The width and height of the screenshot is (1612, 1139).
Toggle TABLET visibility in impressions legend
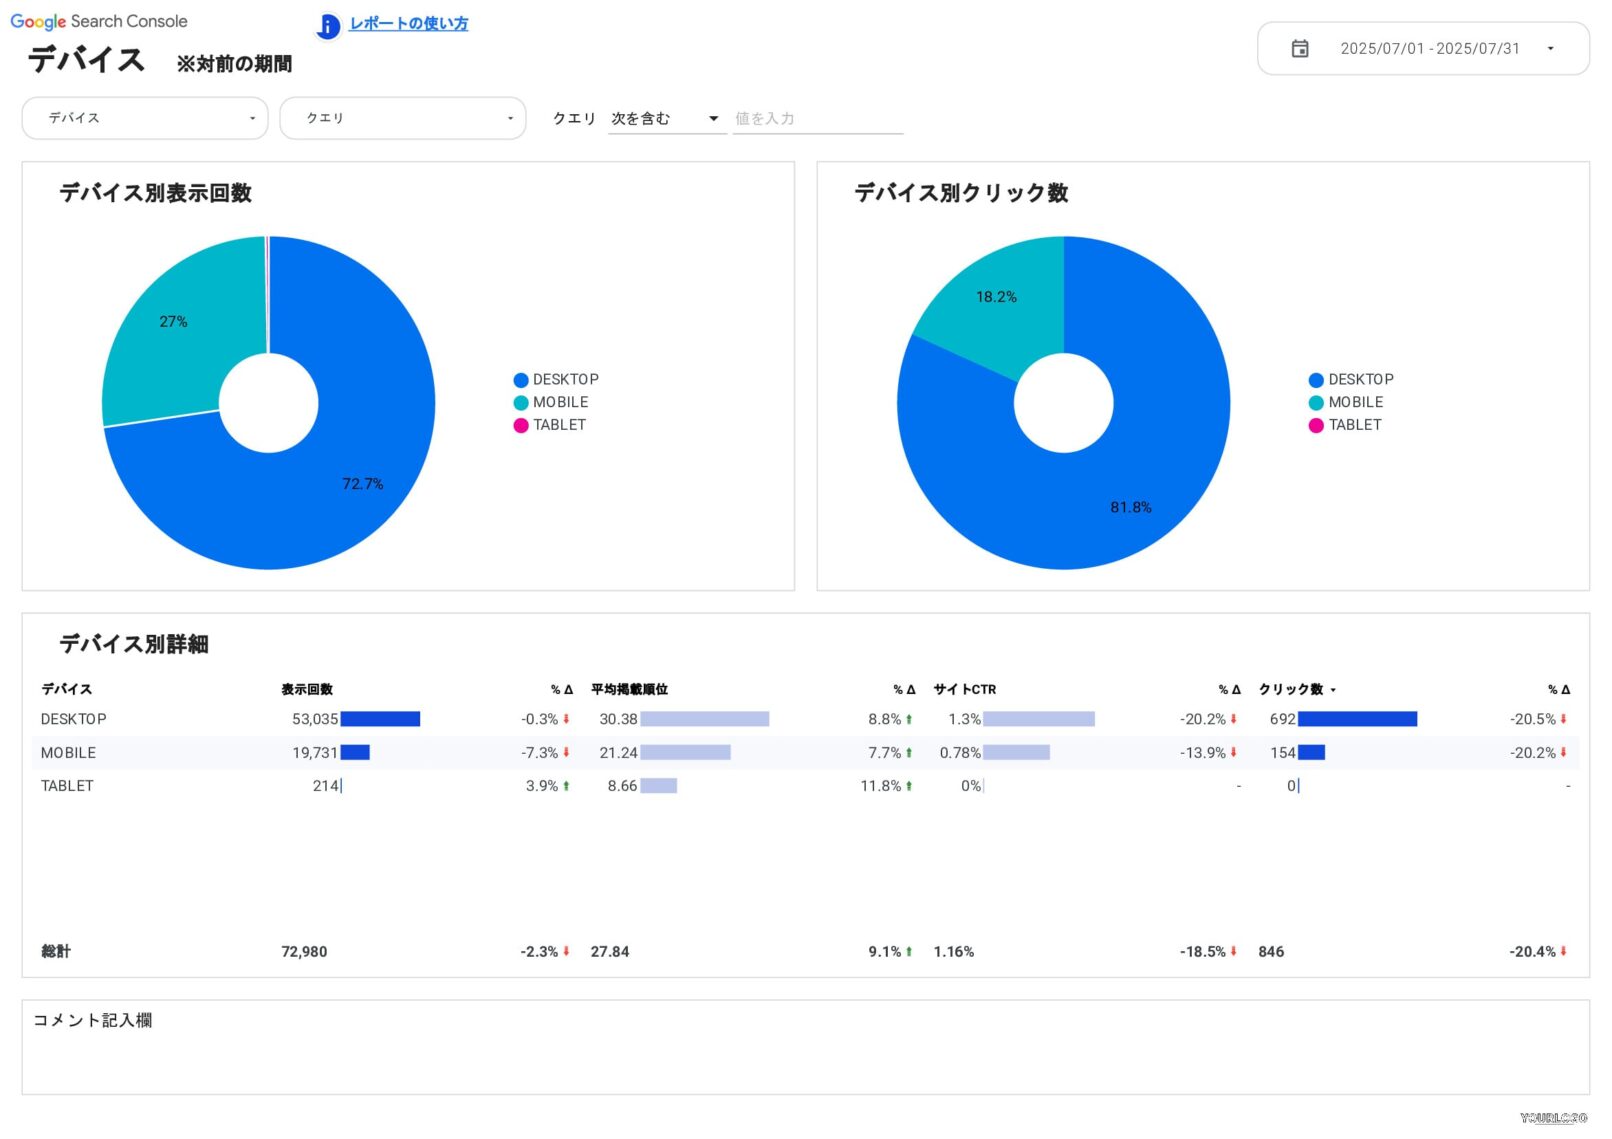click(x=519, y=425)
